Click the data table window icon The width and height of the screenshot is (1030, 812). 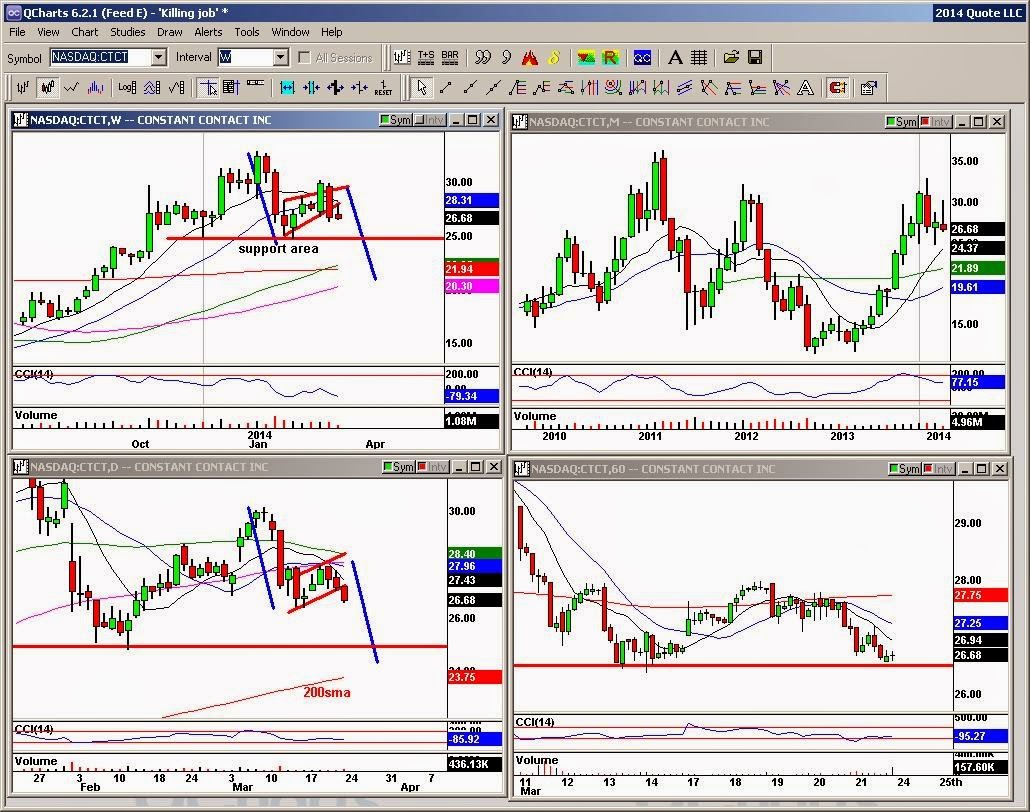[x=231, y=87]
